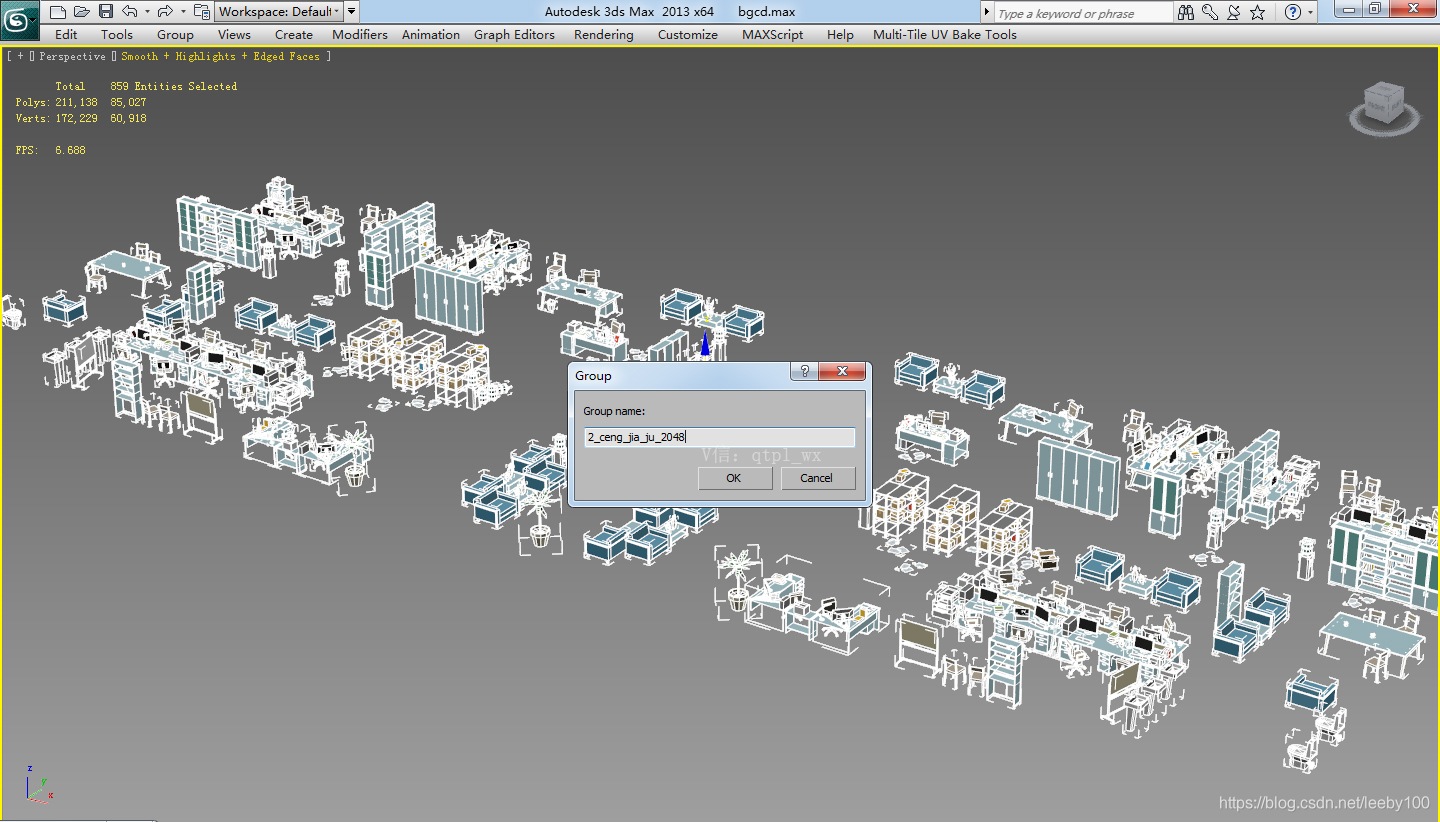The width and height of the screenshot is (1440, 822).
Task: Click Cancel in the Group dialog
Action: [816, 478]
